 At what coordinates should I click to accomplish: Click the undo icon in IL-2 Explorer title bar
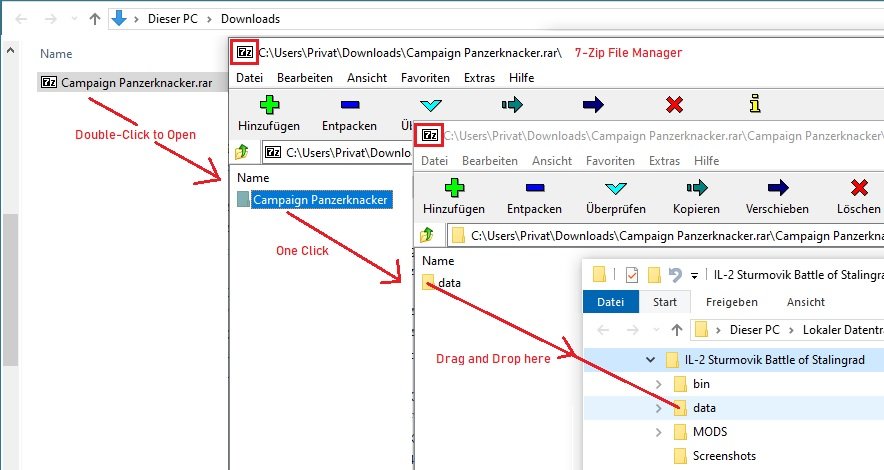click(x=675, y=274)
